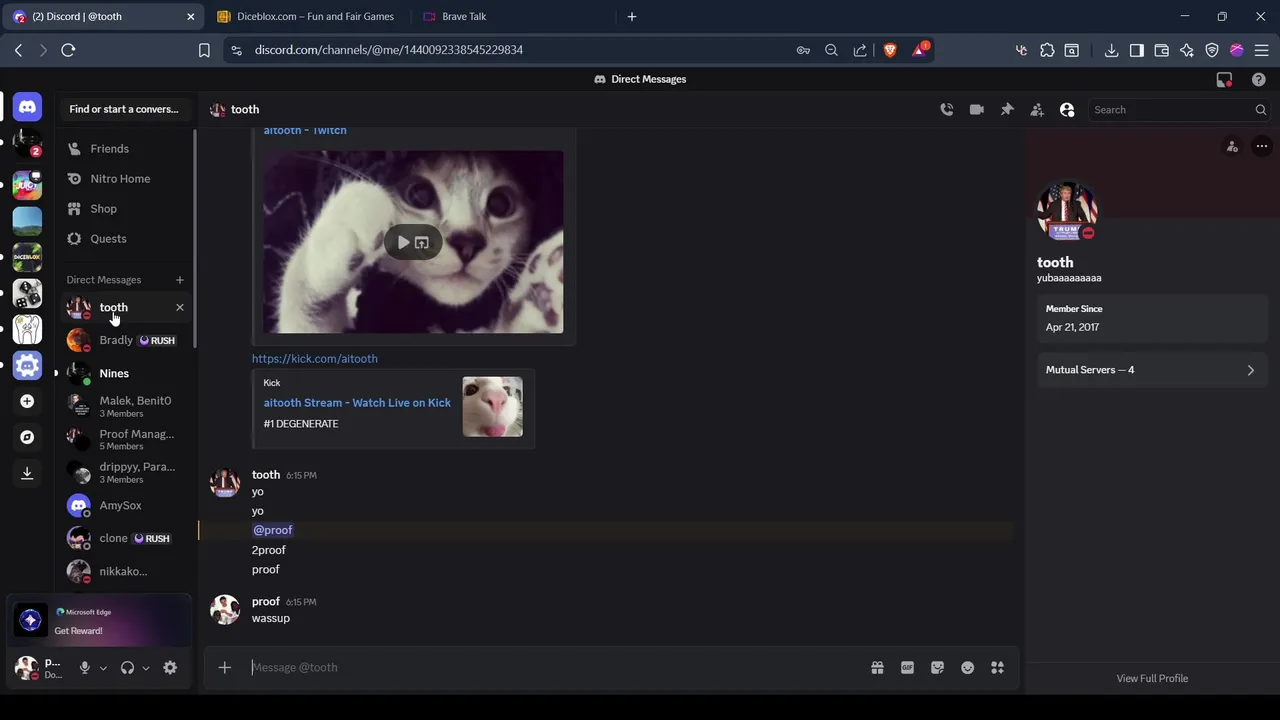Image resolution: width=1280 pixels, height=720 pixels.
Task: Open the Apps launcher icon
Action: coord(997,668)
